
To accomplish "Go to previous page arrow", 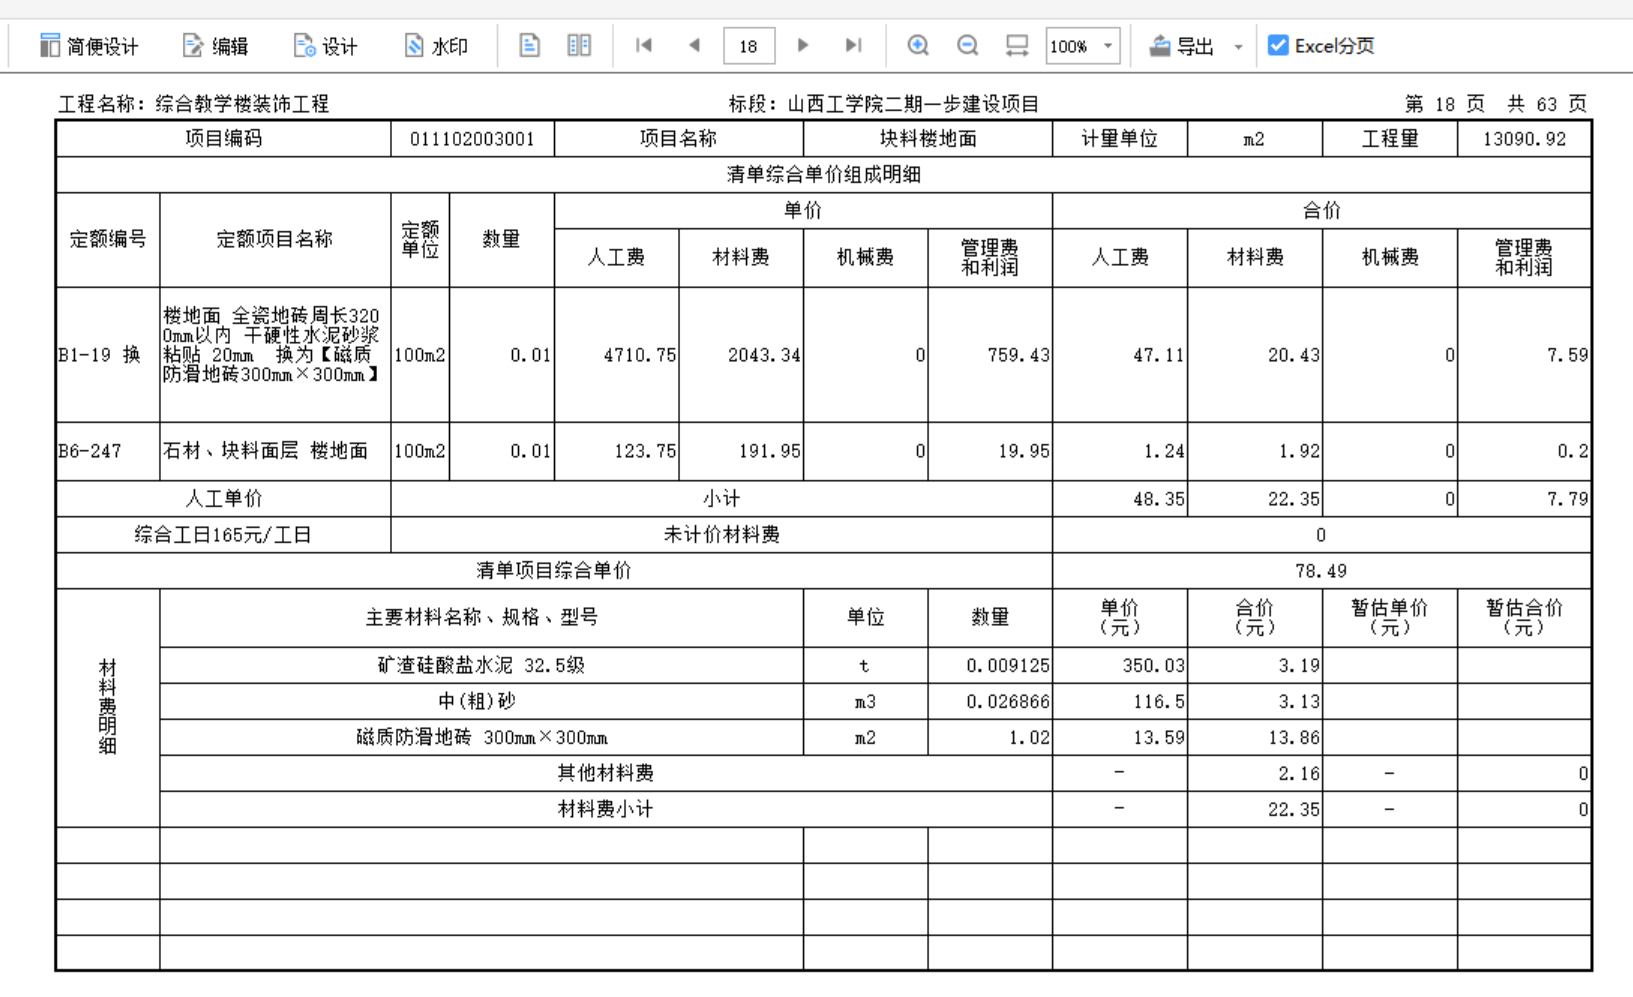I will click(x=694, y=46).
